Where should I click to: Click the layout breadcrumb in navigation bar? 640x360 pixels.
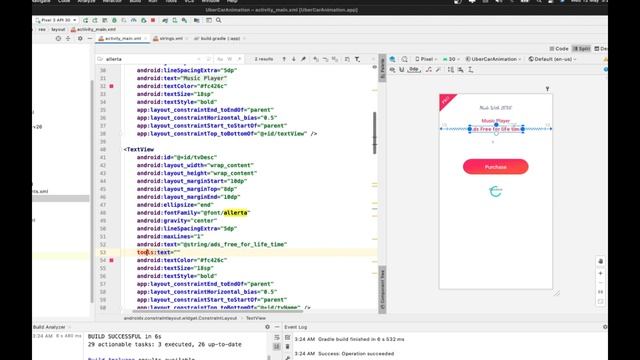coord(58,29)
